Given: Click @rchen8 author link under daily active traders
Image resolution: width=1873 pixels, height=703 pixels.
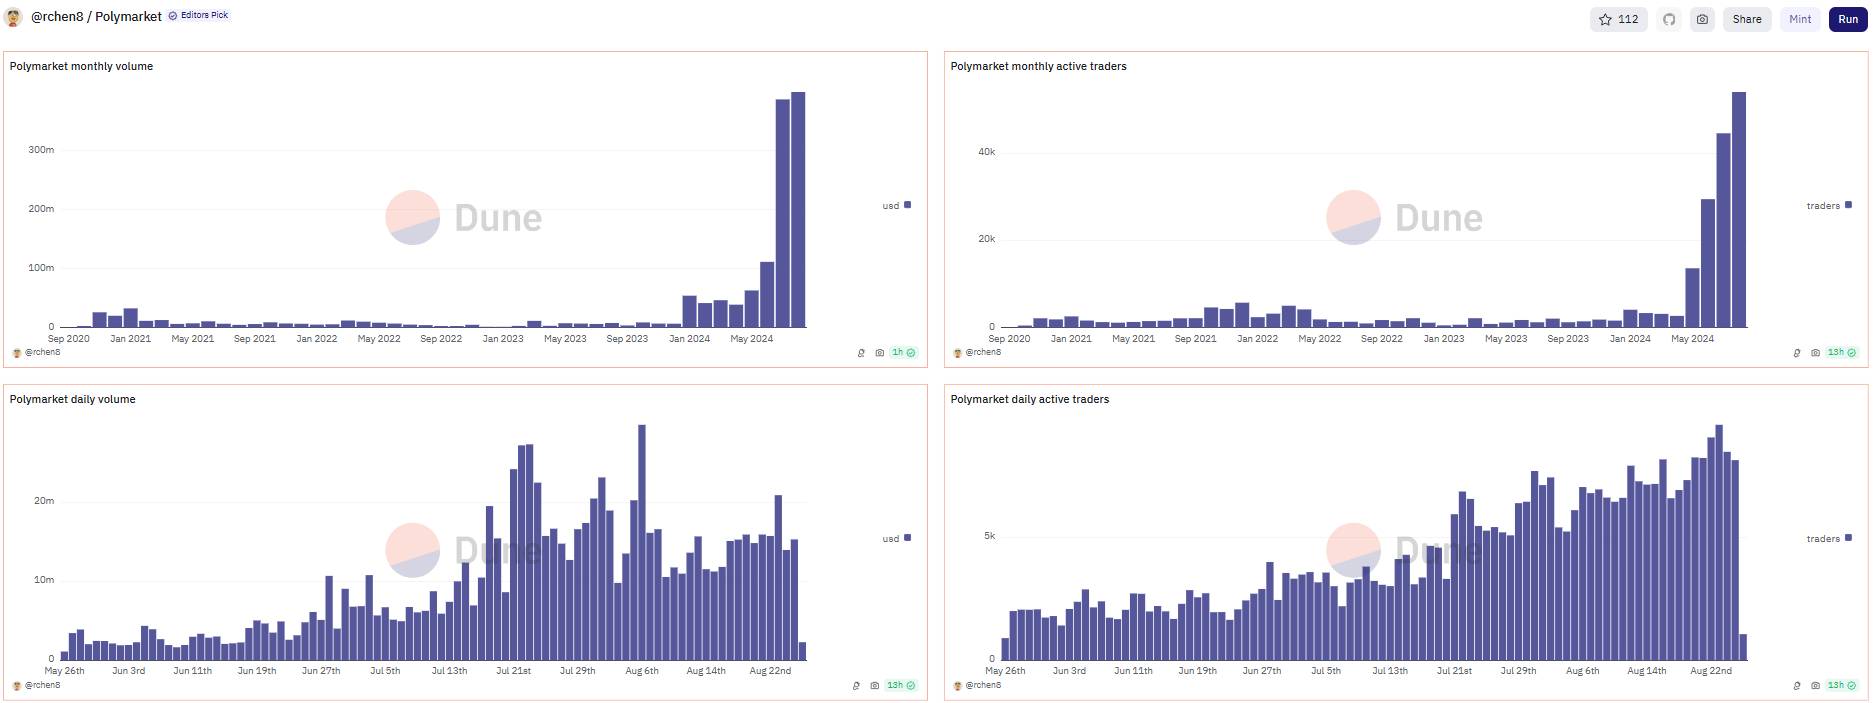Looking at the screenshot, I should [982, 686].
